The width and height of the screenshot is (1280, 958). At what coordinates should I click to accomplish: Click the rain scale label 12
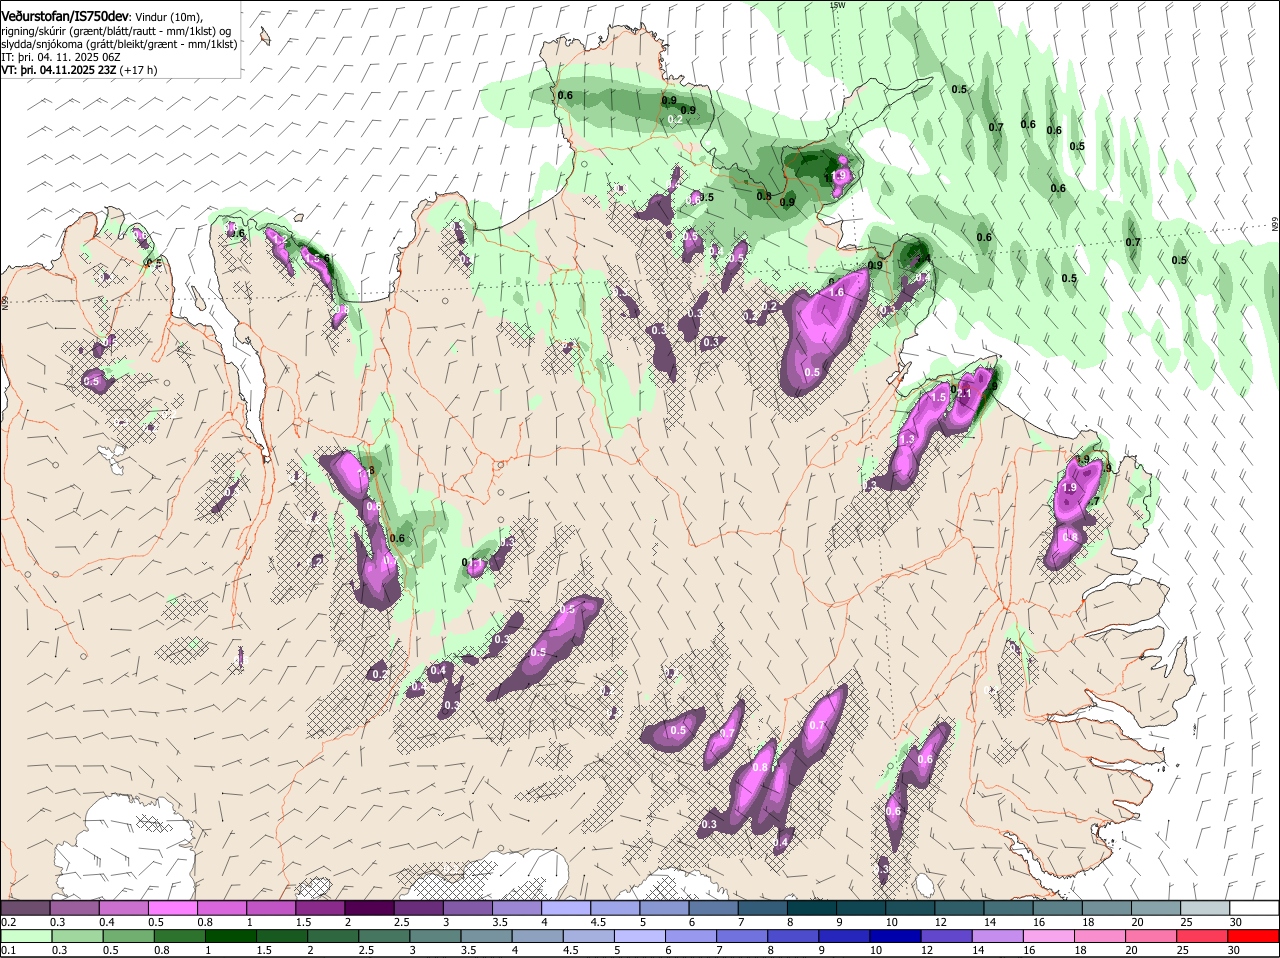pos(927,950)
